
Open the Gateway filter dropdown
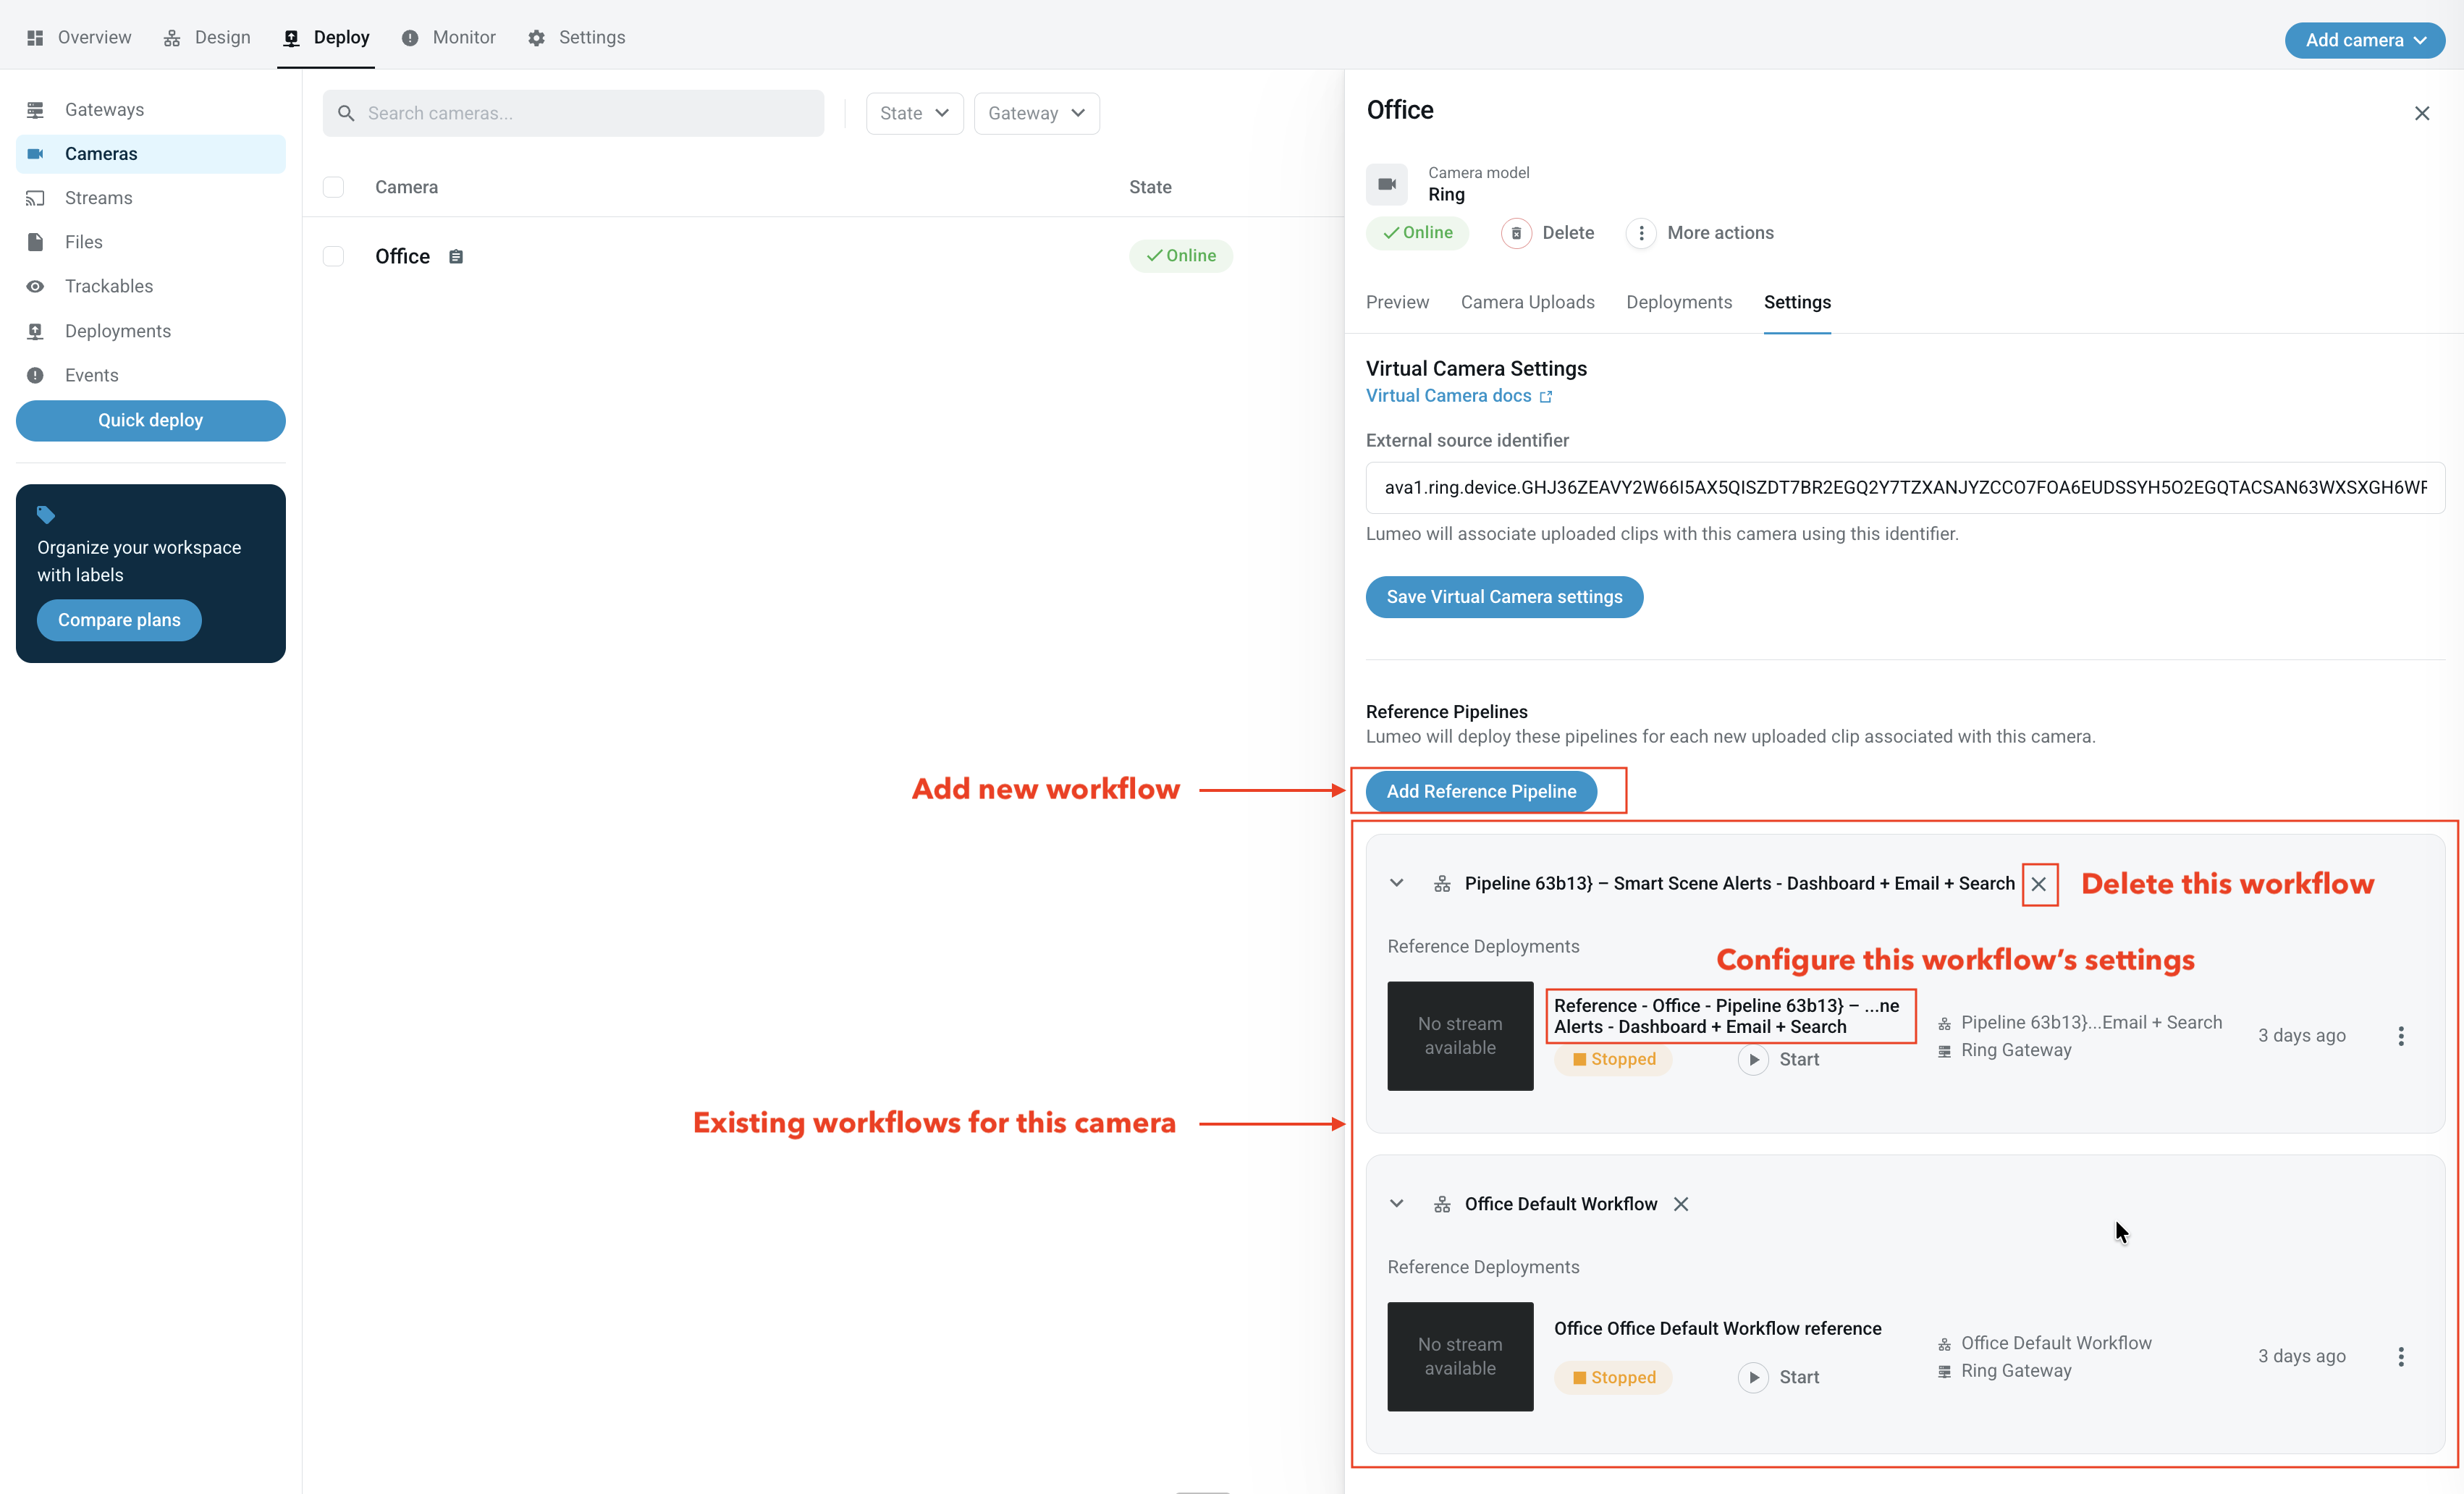[x=1036, y=114]
